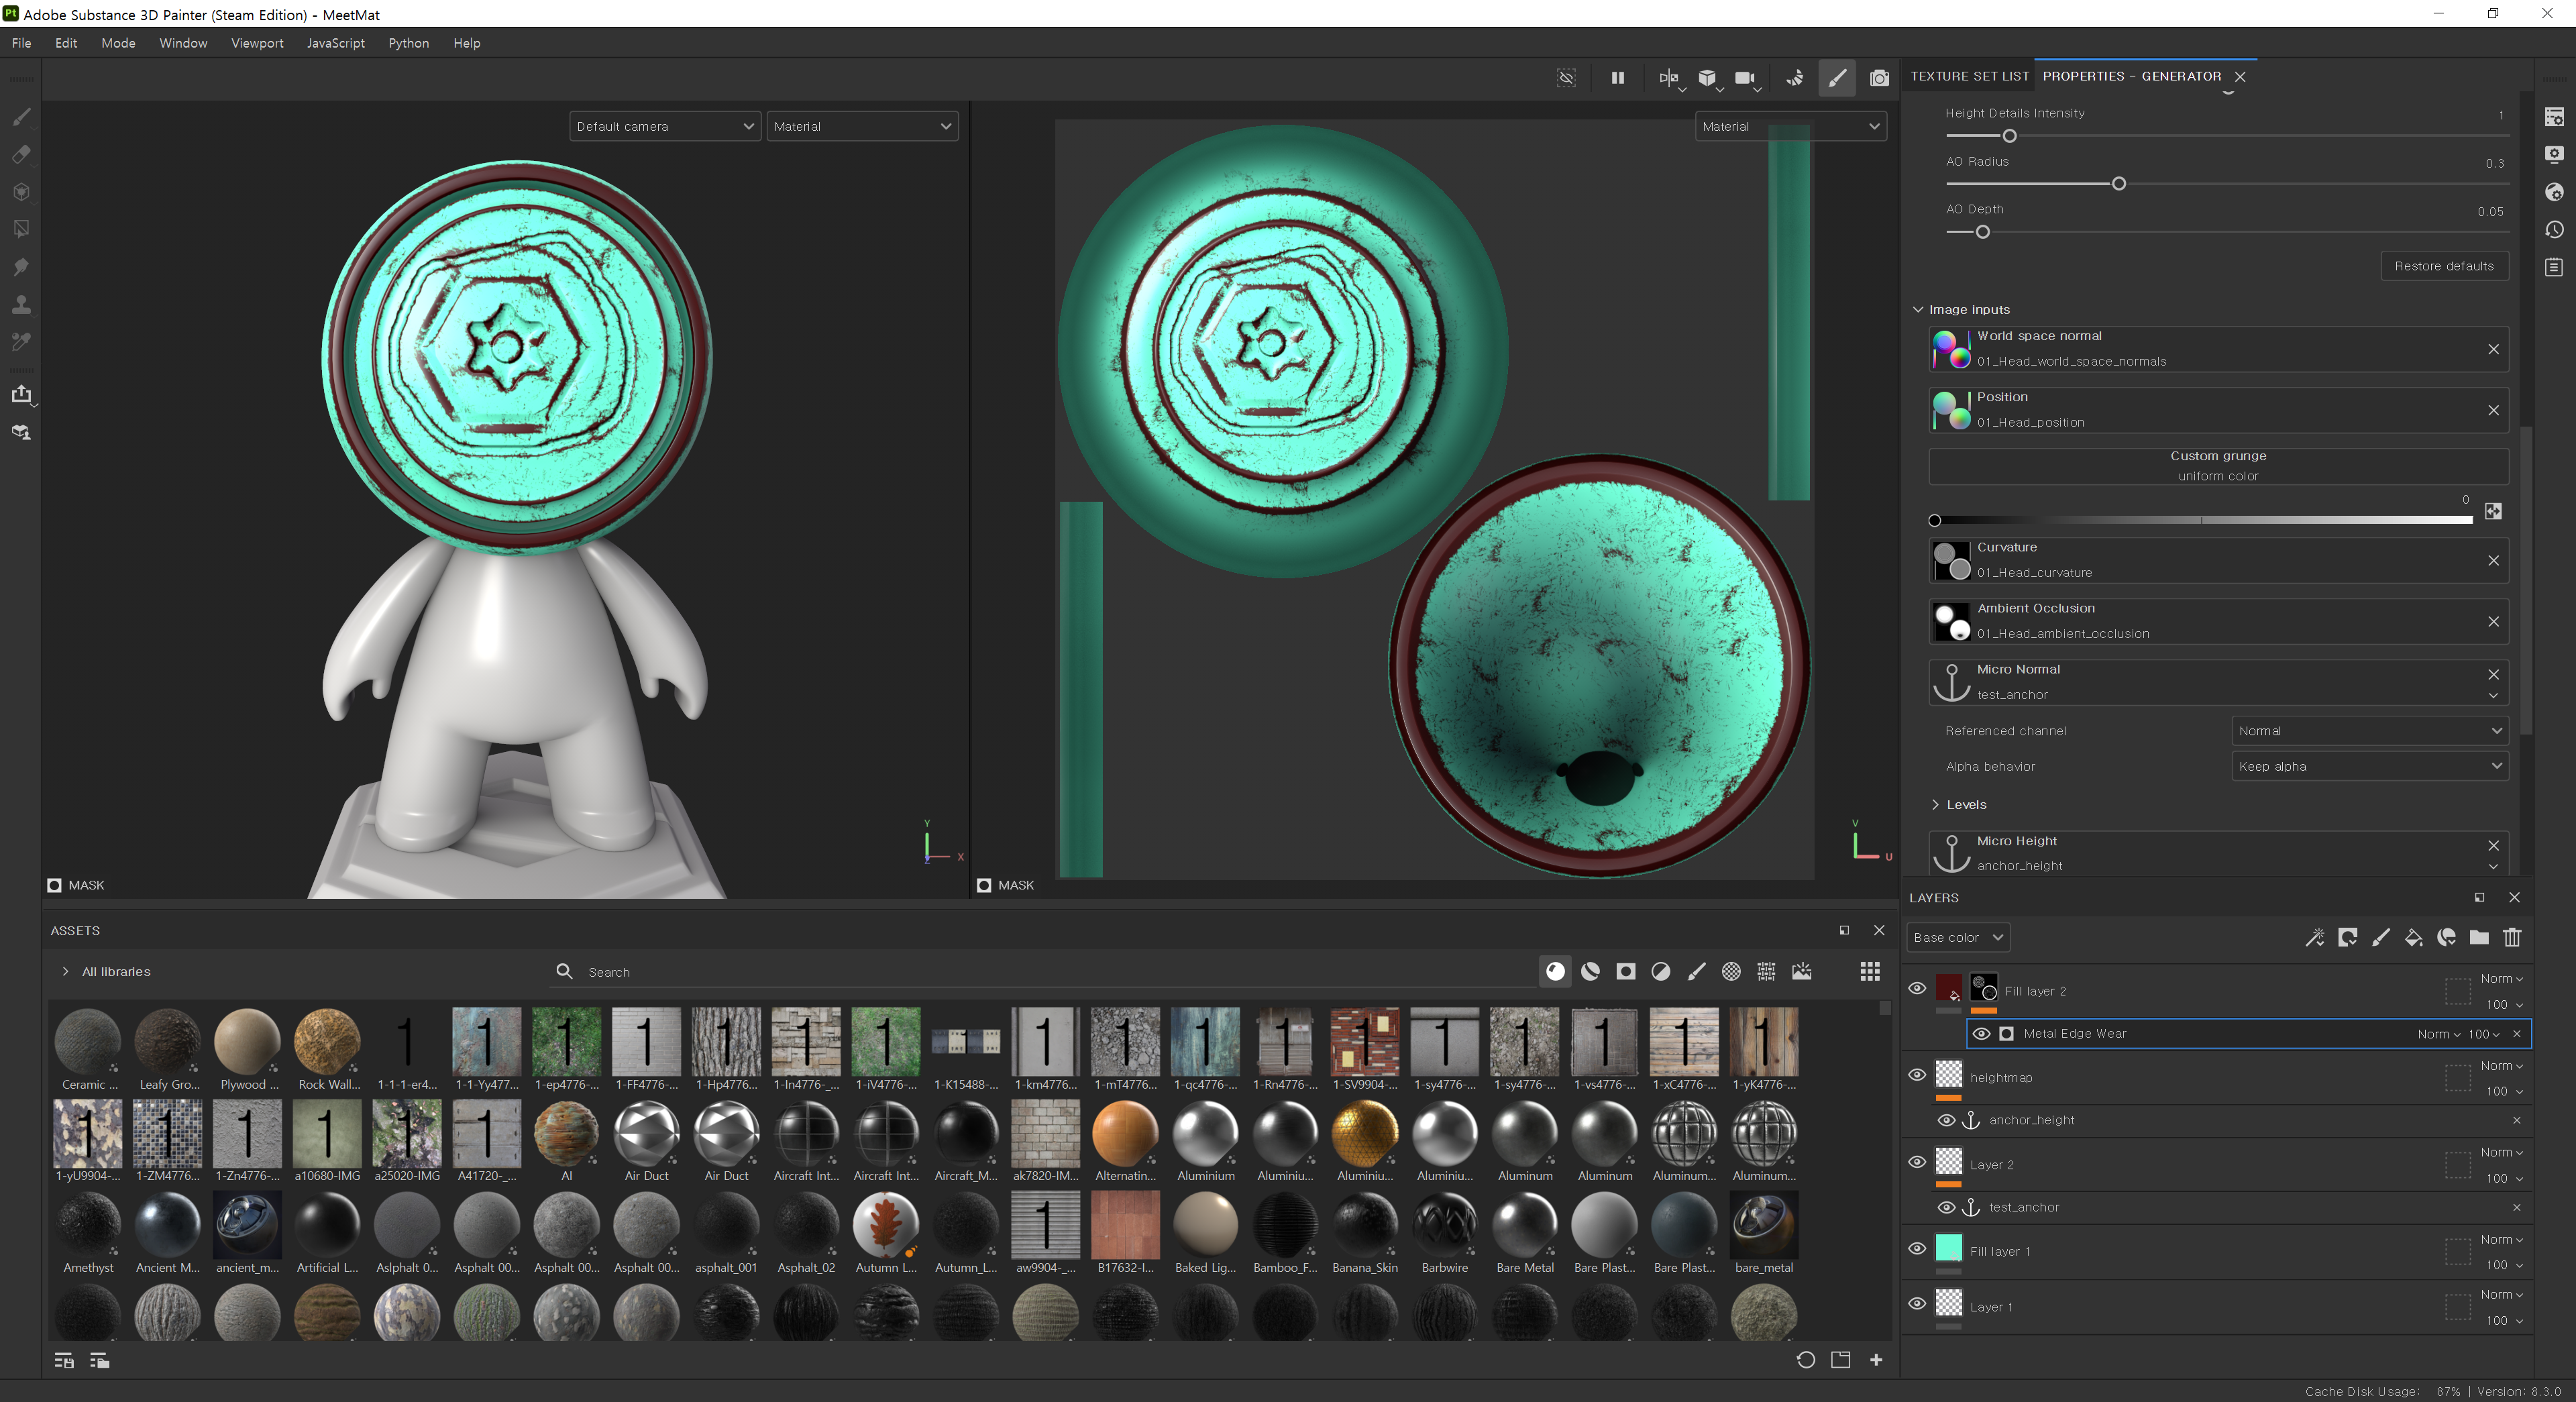Add a folder in Layers panel

click(2479, 937)
